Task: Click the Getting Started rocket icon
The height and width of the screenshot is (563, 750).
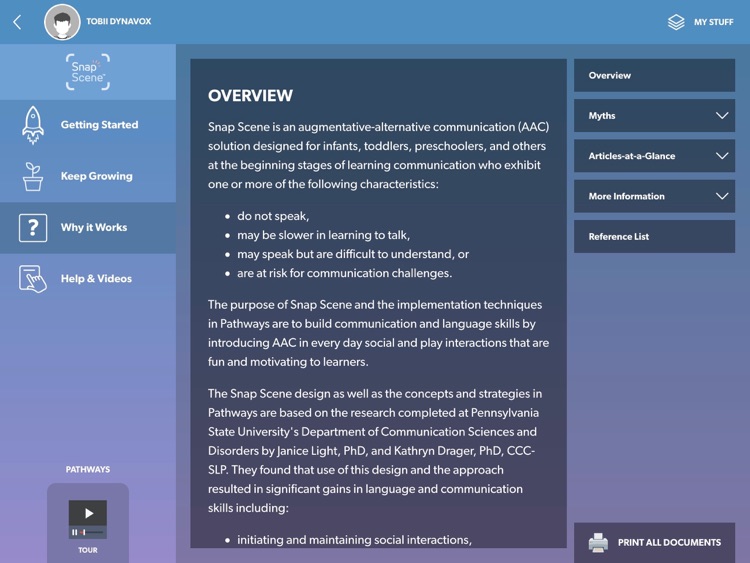Action: tap(33, 125)
